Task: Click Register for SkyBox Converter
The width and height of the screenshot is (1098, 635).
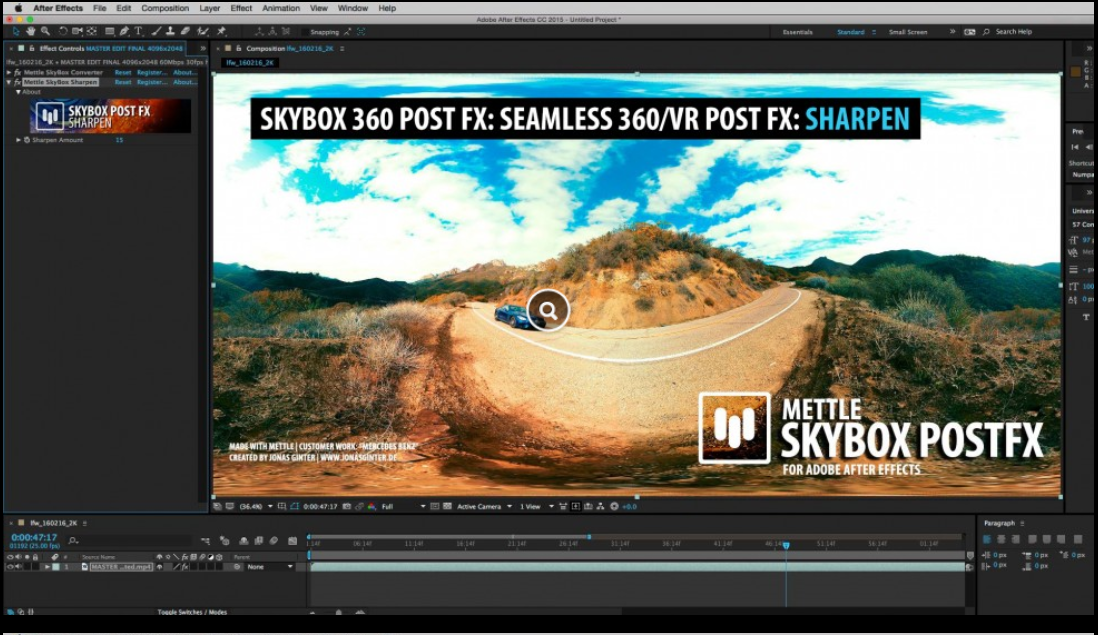Action: pos(152,72)
